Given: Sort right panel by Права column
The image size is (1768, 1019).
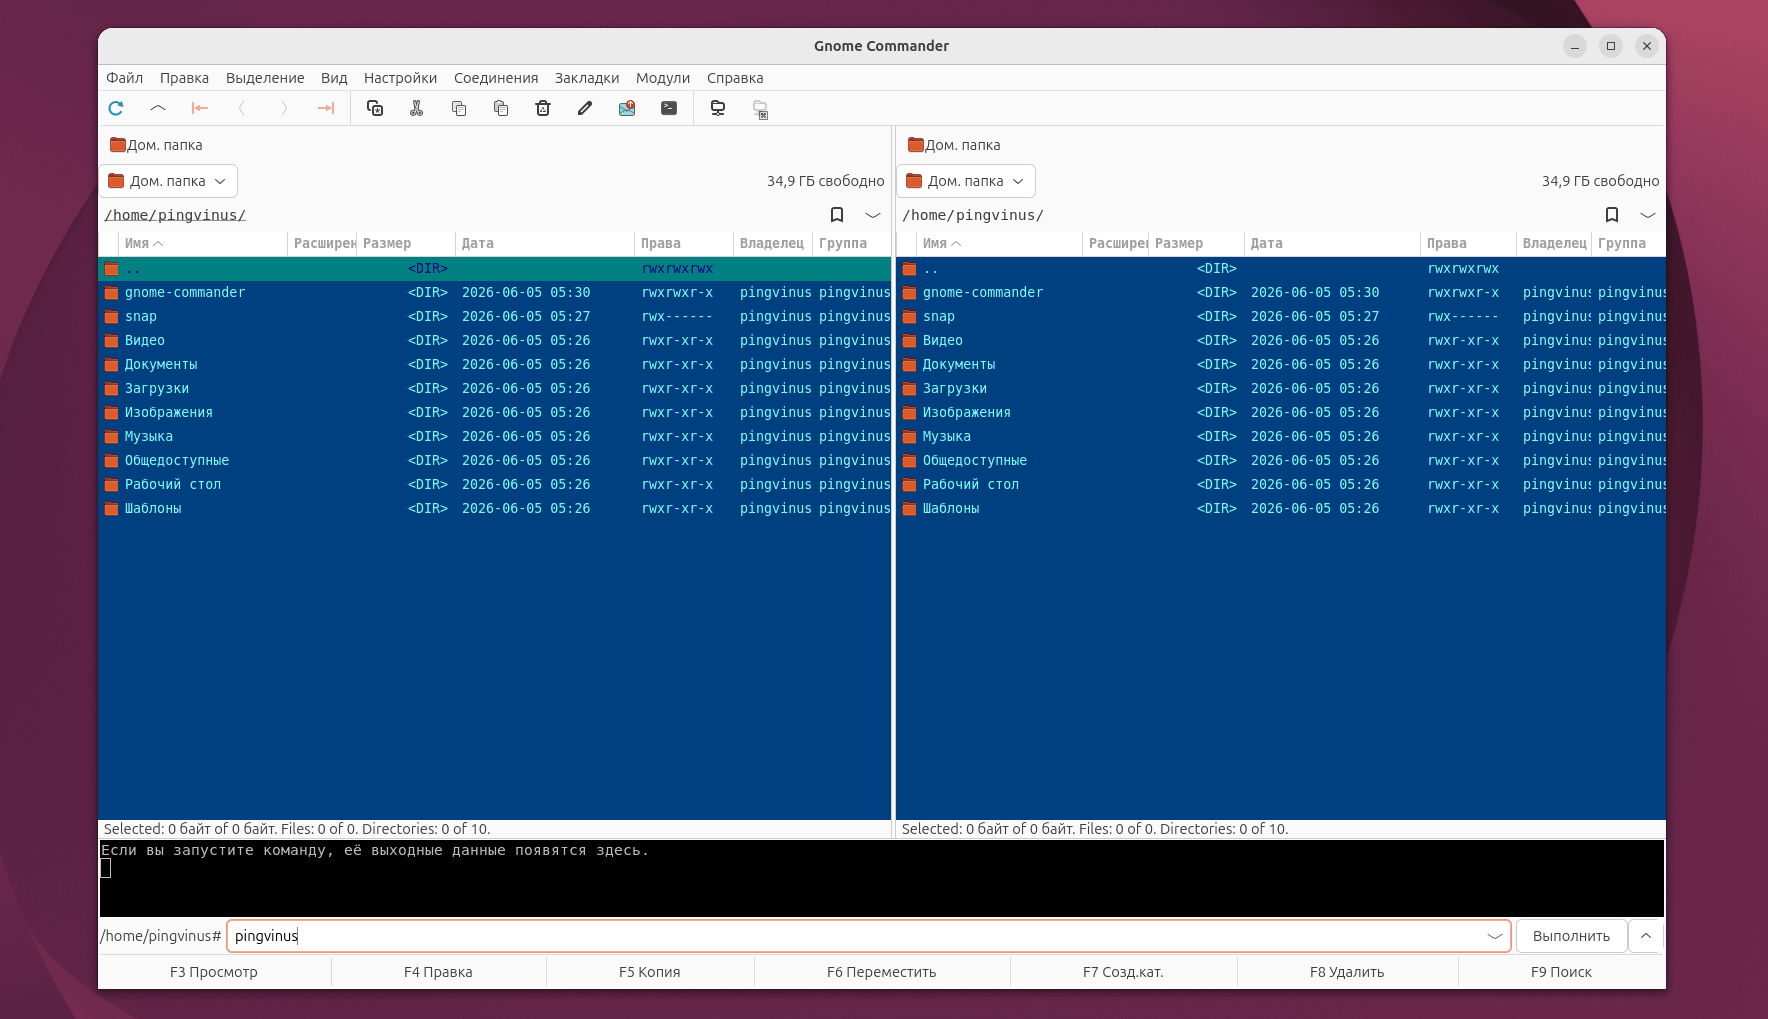Looking at the screenshot, I should 1468,244.
